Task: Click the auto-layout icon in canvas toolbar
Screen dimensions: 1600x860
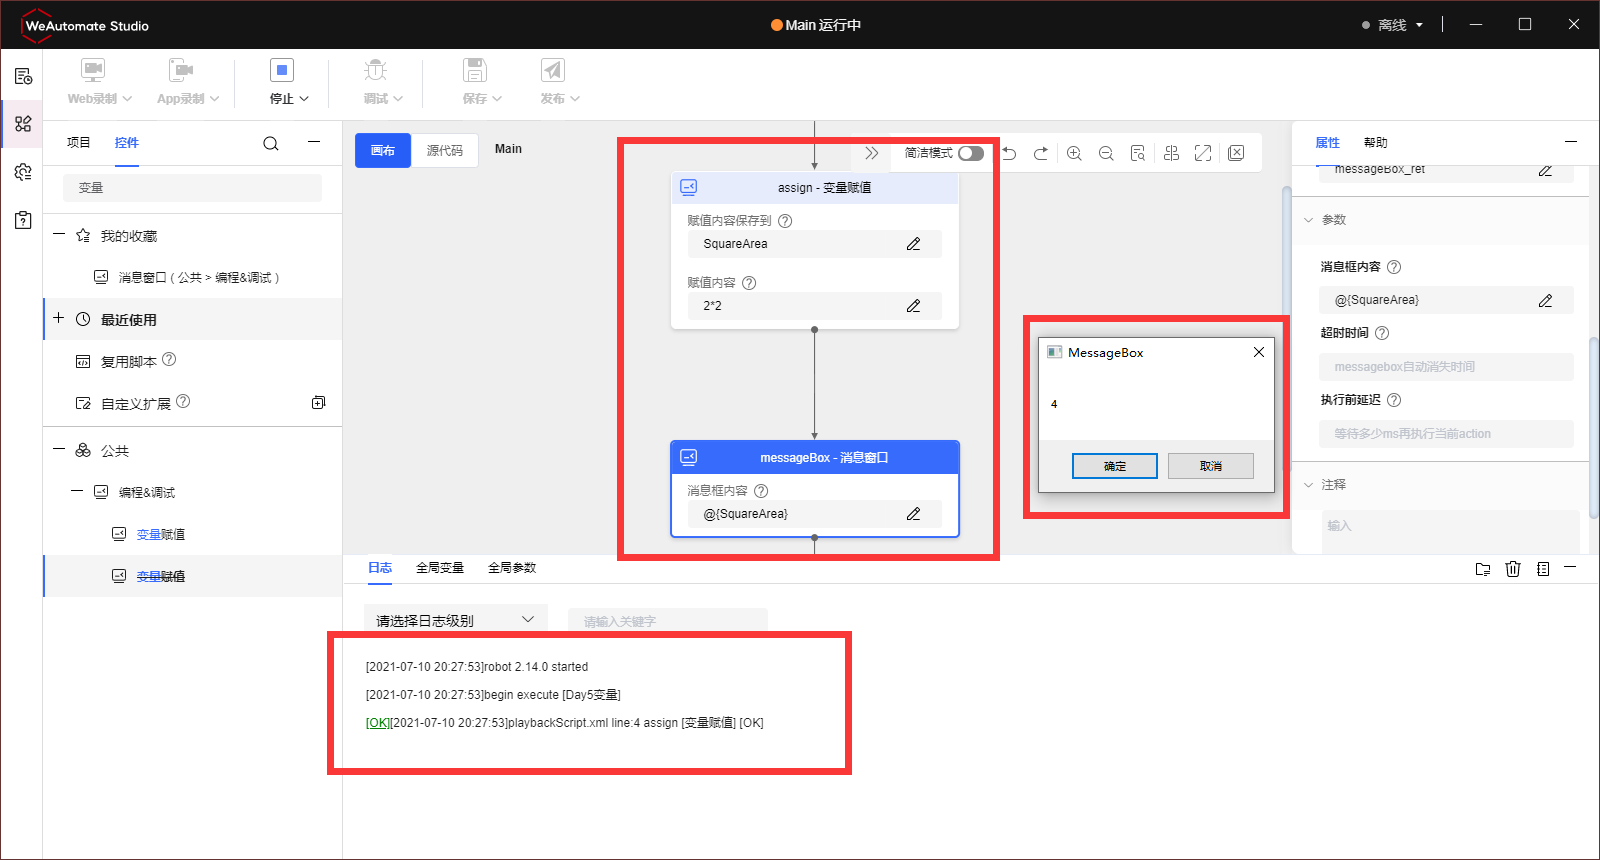Action: (1172, 153)
